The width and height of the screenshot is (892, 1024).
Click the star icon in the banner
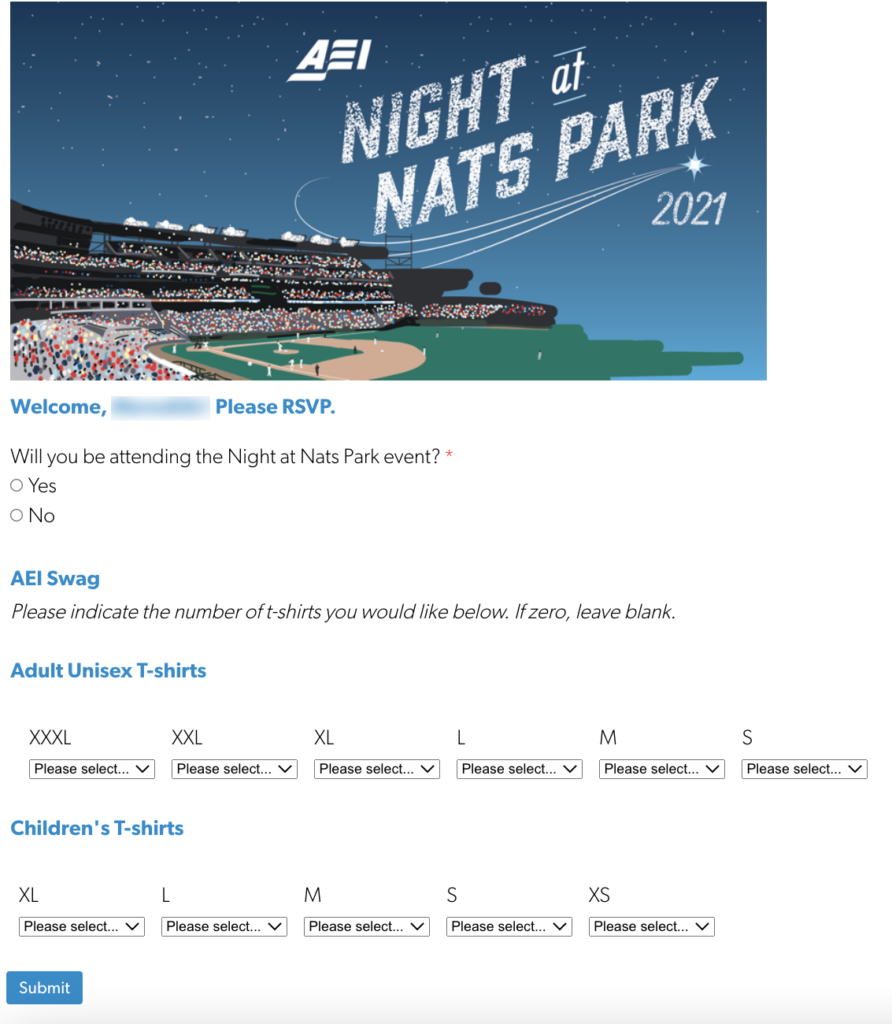click(696, 163)
